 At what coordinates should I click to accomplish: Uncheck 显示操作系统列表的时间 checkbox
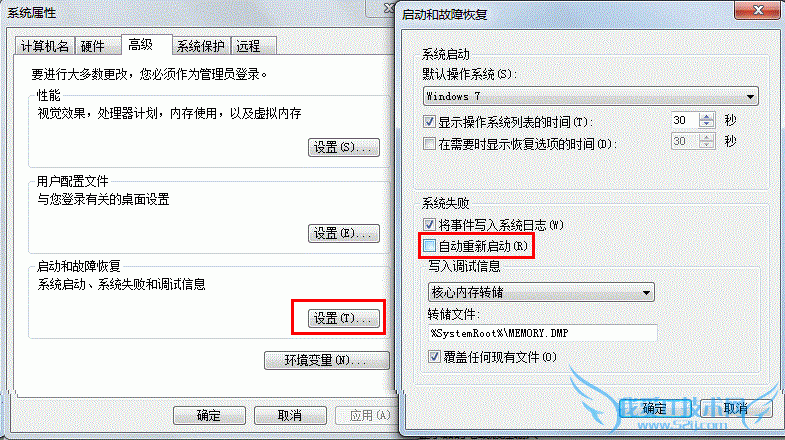[429, 122]
